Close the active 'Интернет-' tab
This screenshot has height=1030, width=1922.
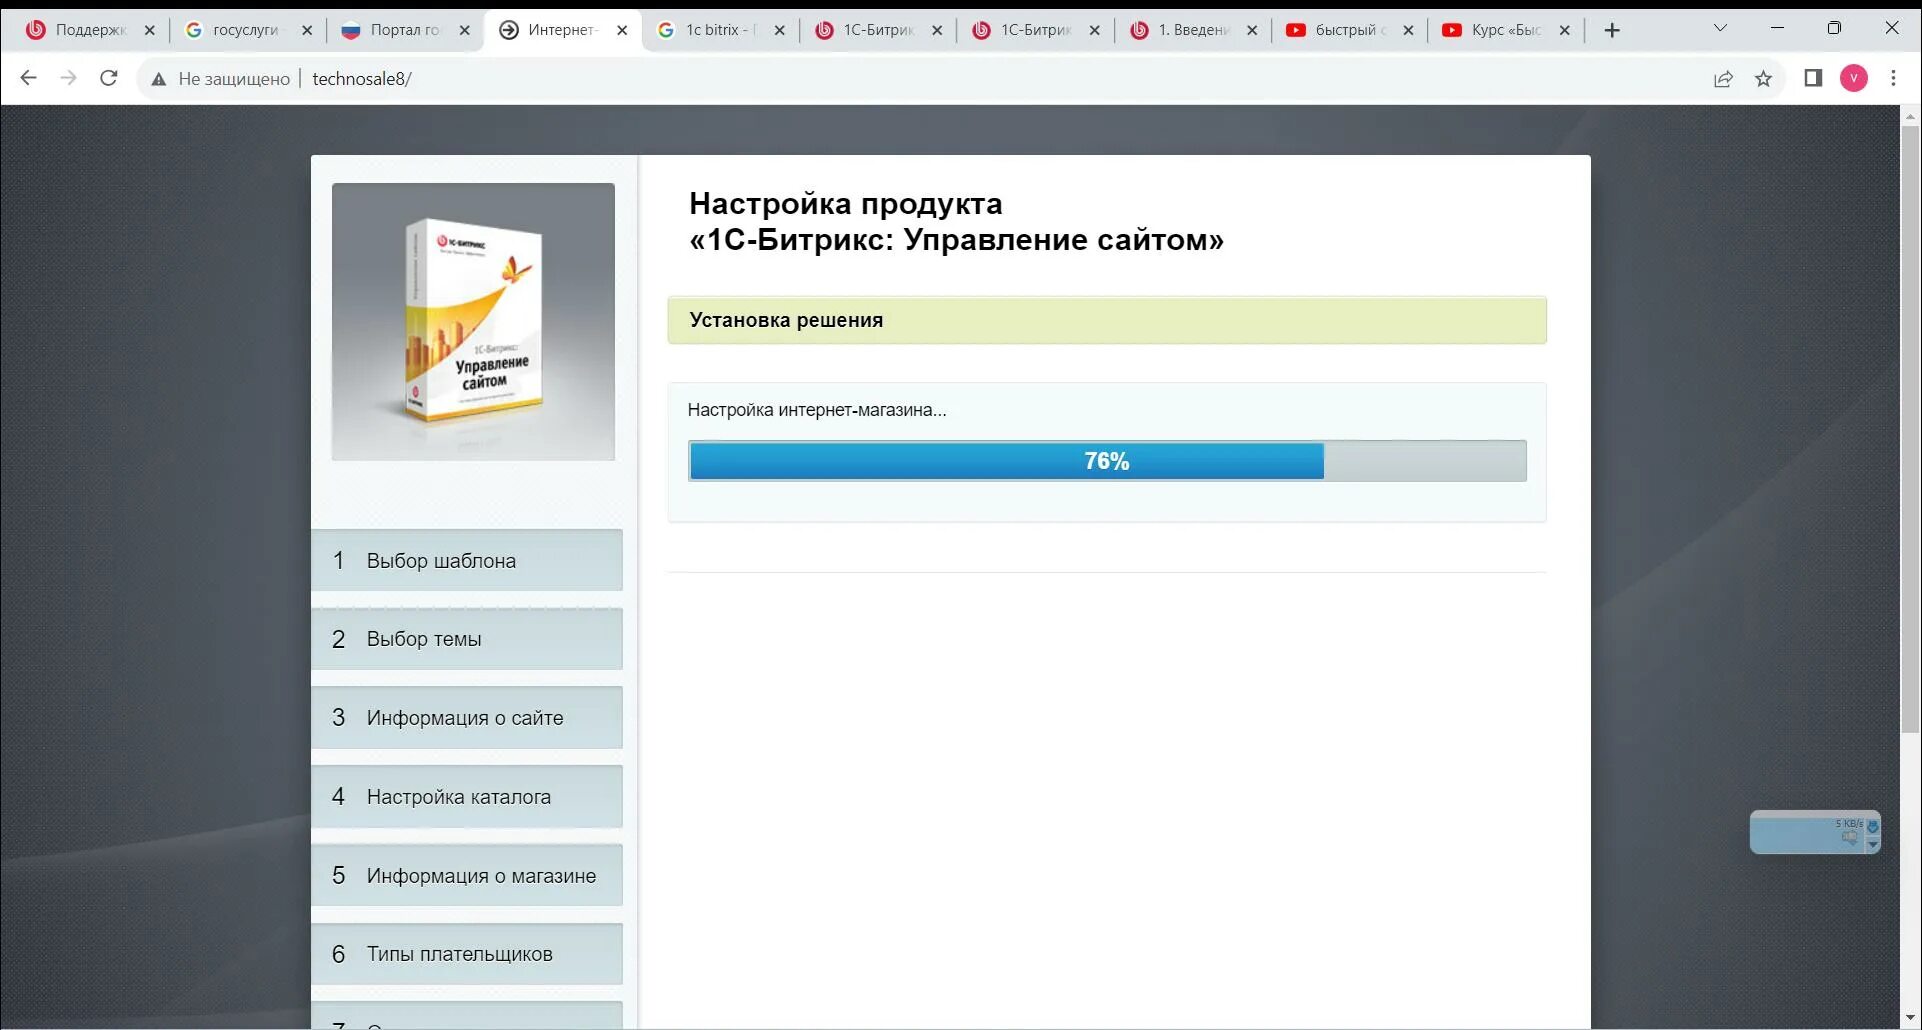coord(622,30)
